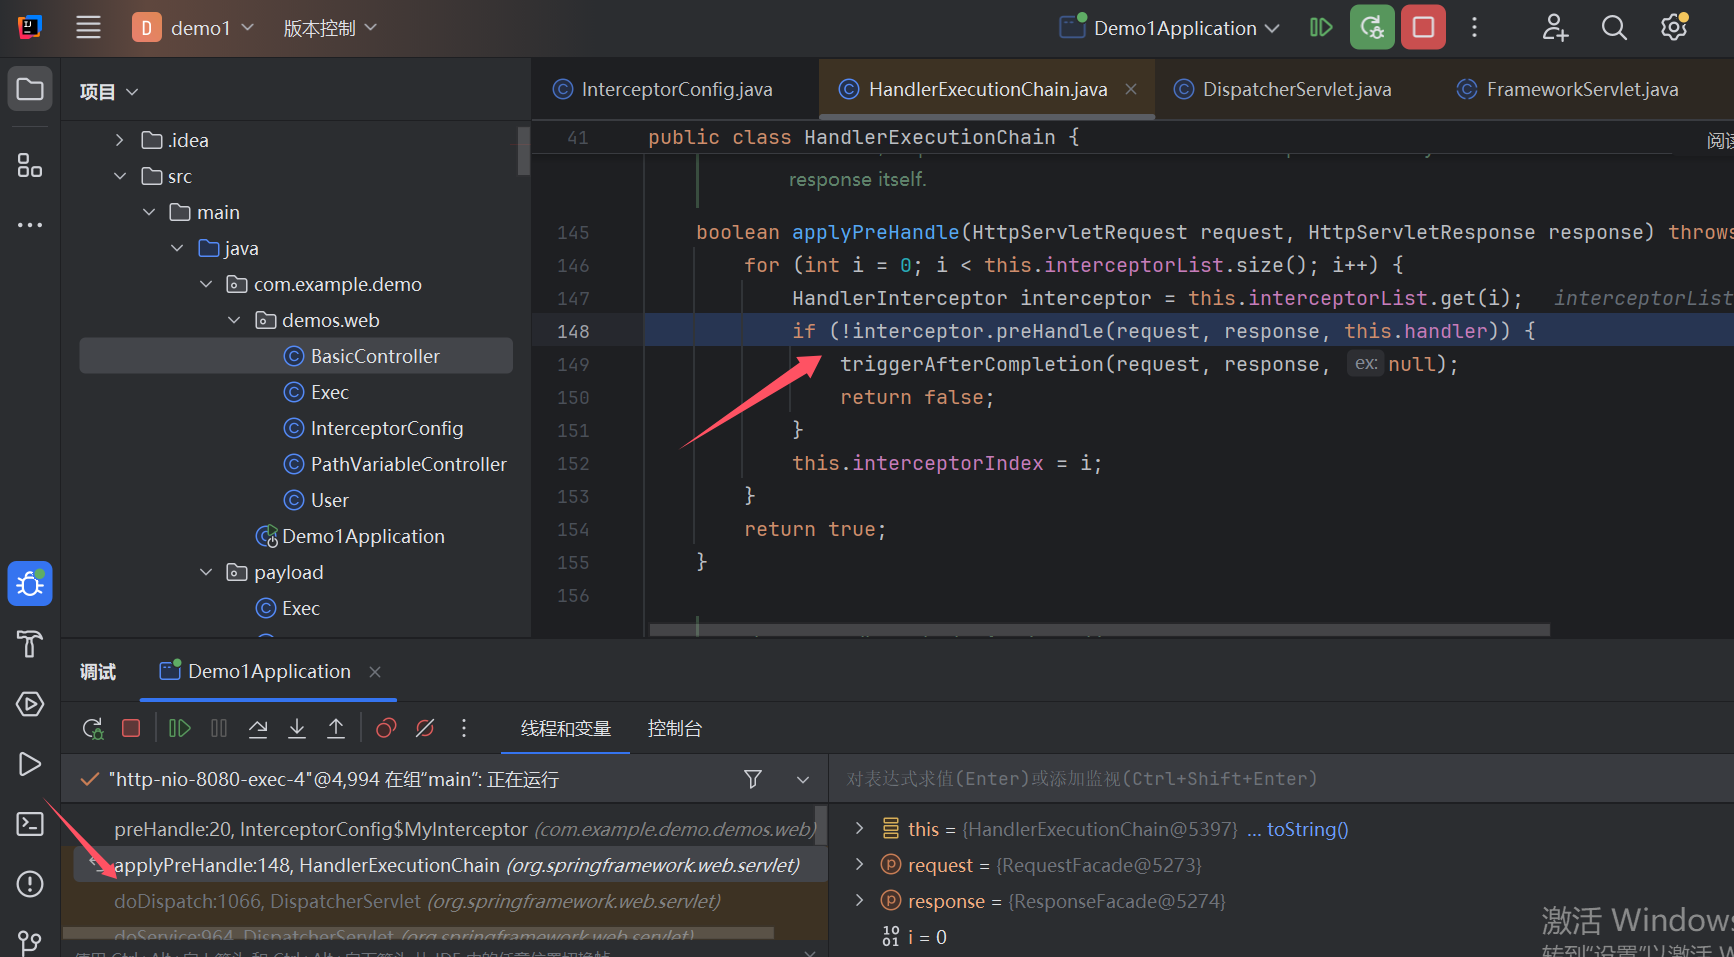Expand the response variable node
The width and height of the screenshot is (1734, 957).
coord(859,900)
